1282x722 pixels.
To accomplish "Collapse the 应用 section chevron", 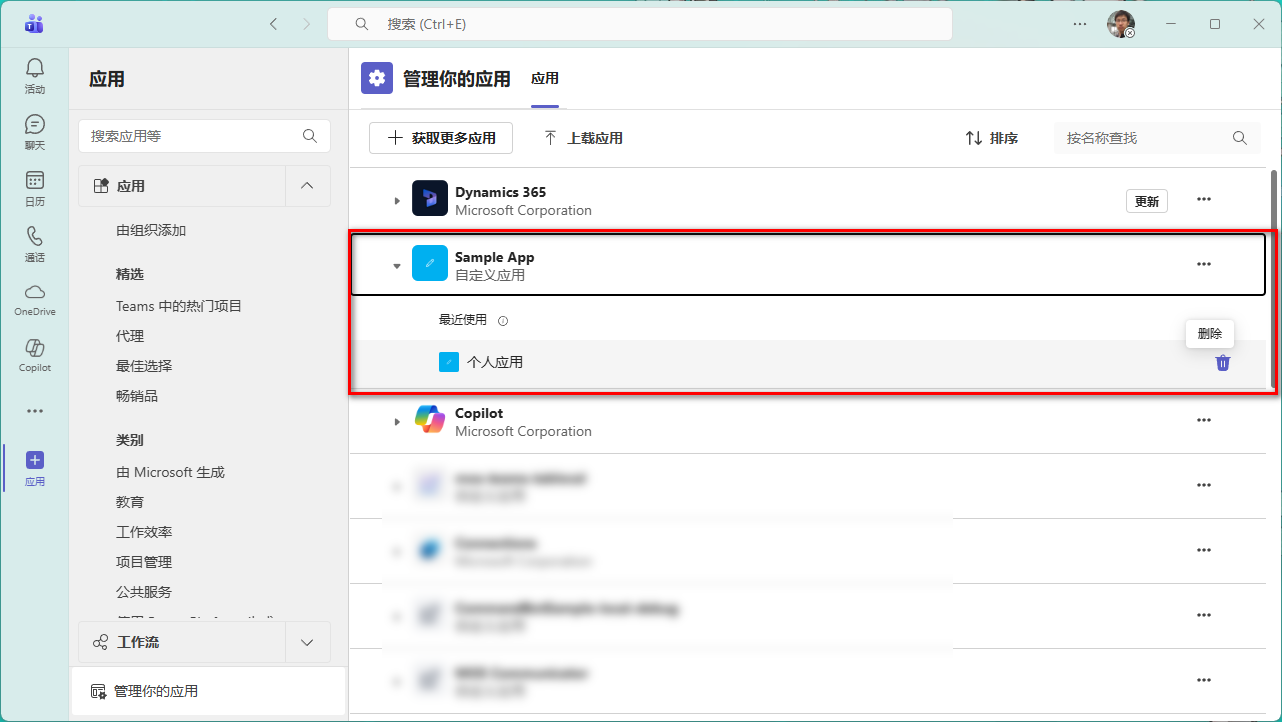I will click(308, 186).
